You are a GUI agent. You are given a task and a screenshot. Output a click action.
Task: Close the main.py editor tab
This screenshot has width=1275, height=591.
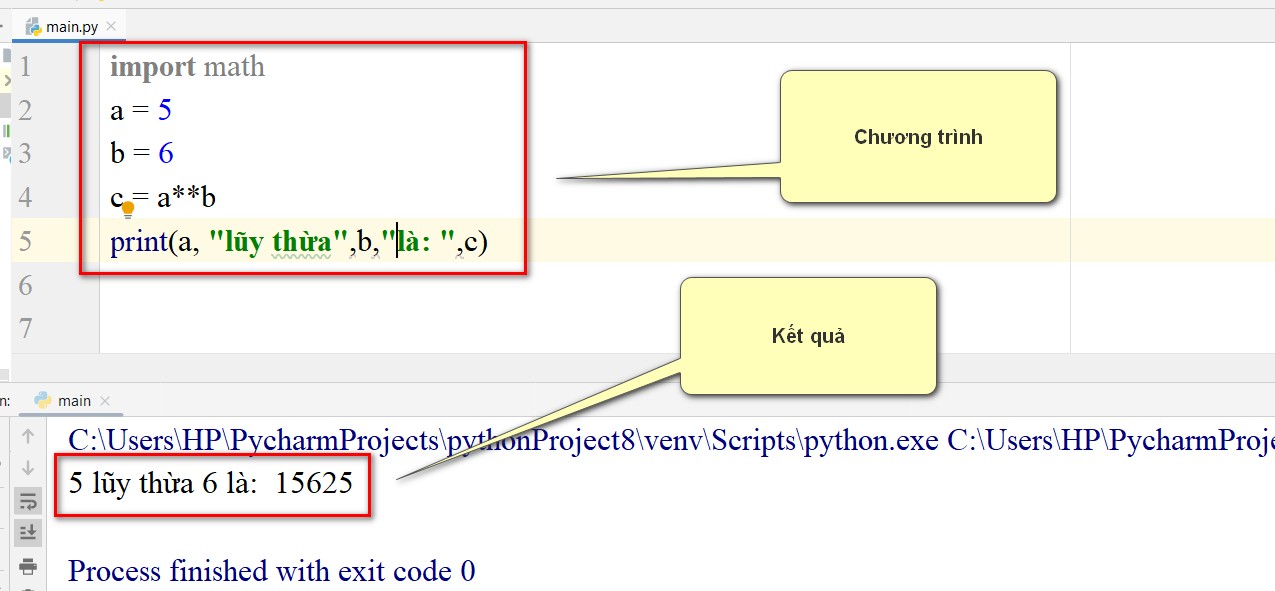click(110, 27)
